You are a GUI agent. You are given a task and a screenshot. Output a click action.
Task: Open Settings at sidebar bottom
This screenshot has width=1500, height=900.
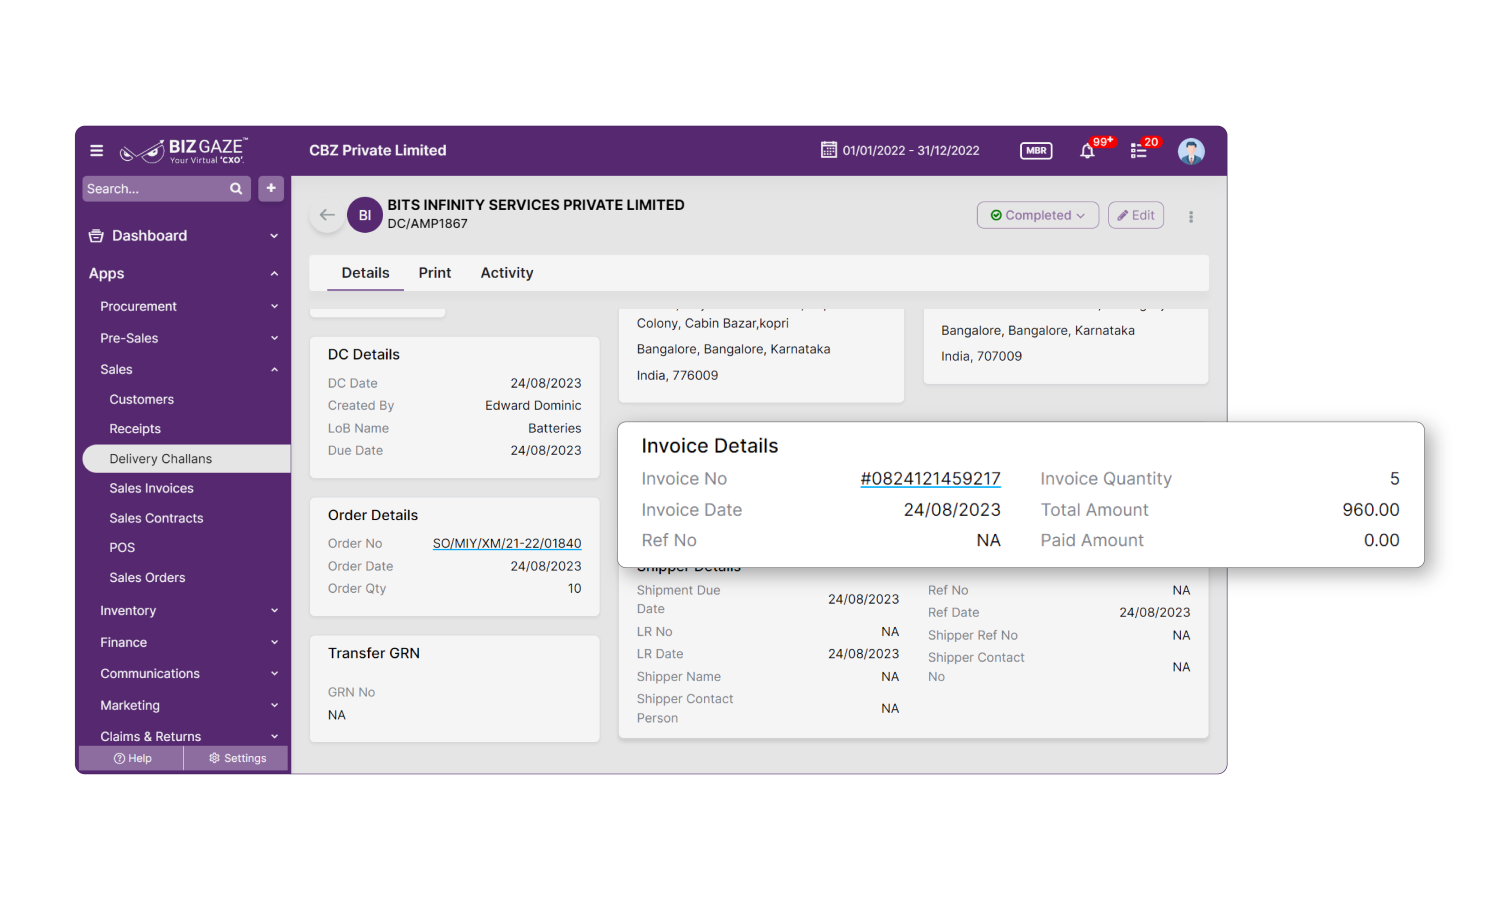pyautogui.click(x=238, y=759)
